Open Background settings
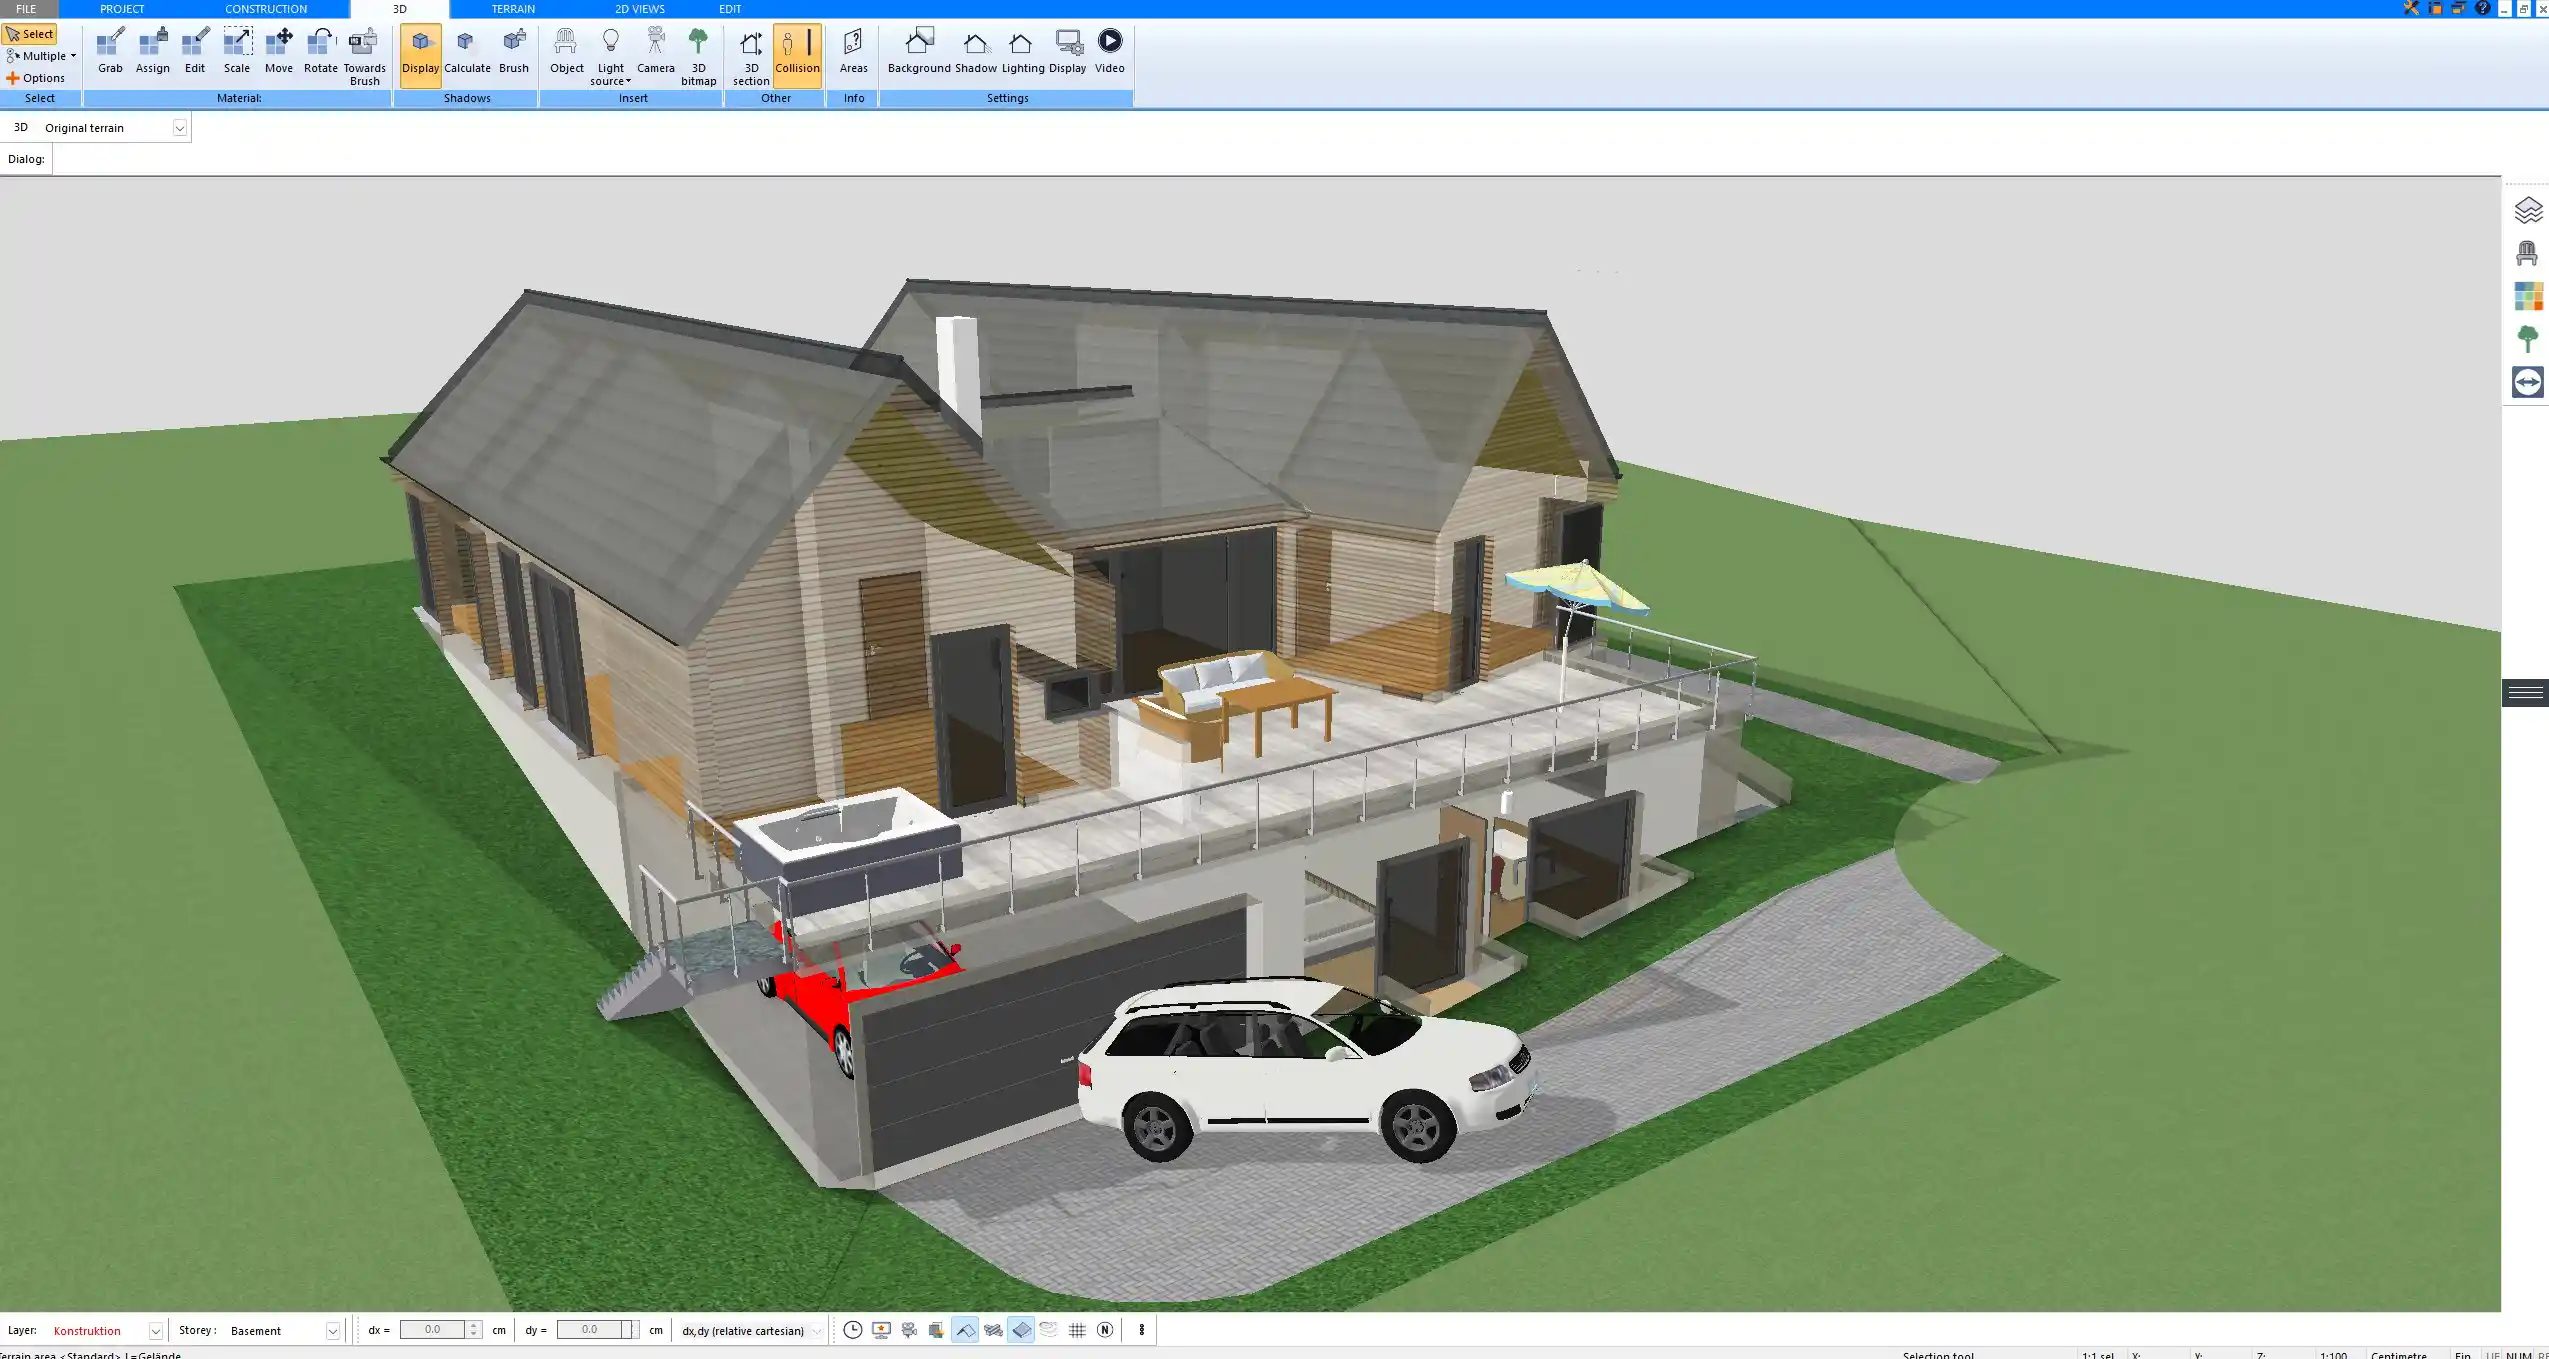Viewport: 2549px width, 1359px height. point(919,51)
